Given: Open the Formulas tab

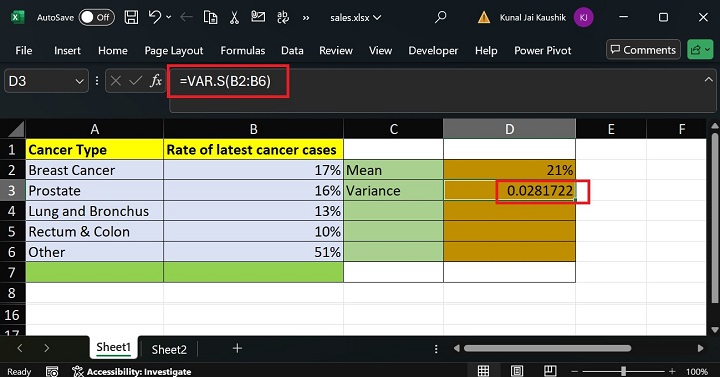Looking at the screenshot, I should click(x=242, y=51).
